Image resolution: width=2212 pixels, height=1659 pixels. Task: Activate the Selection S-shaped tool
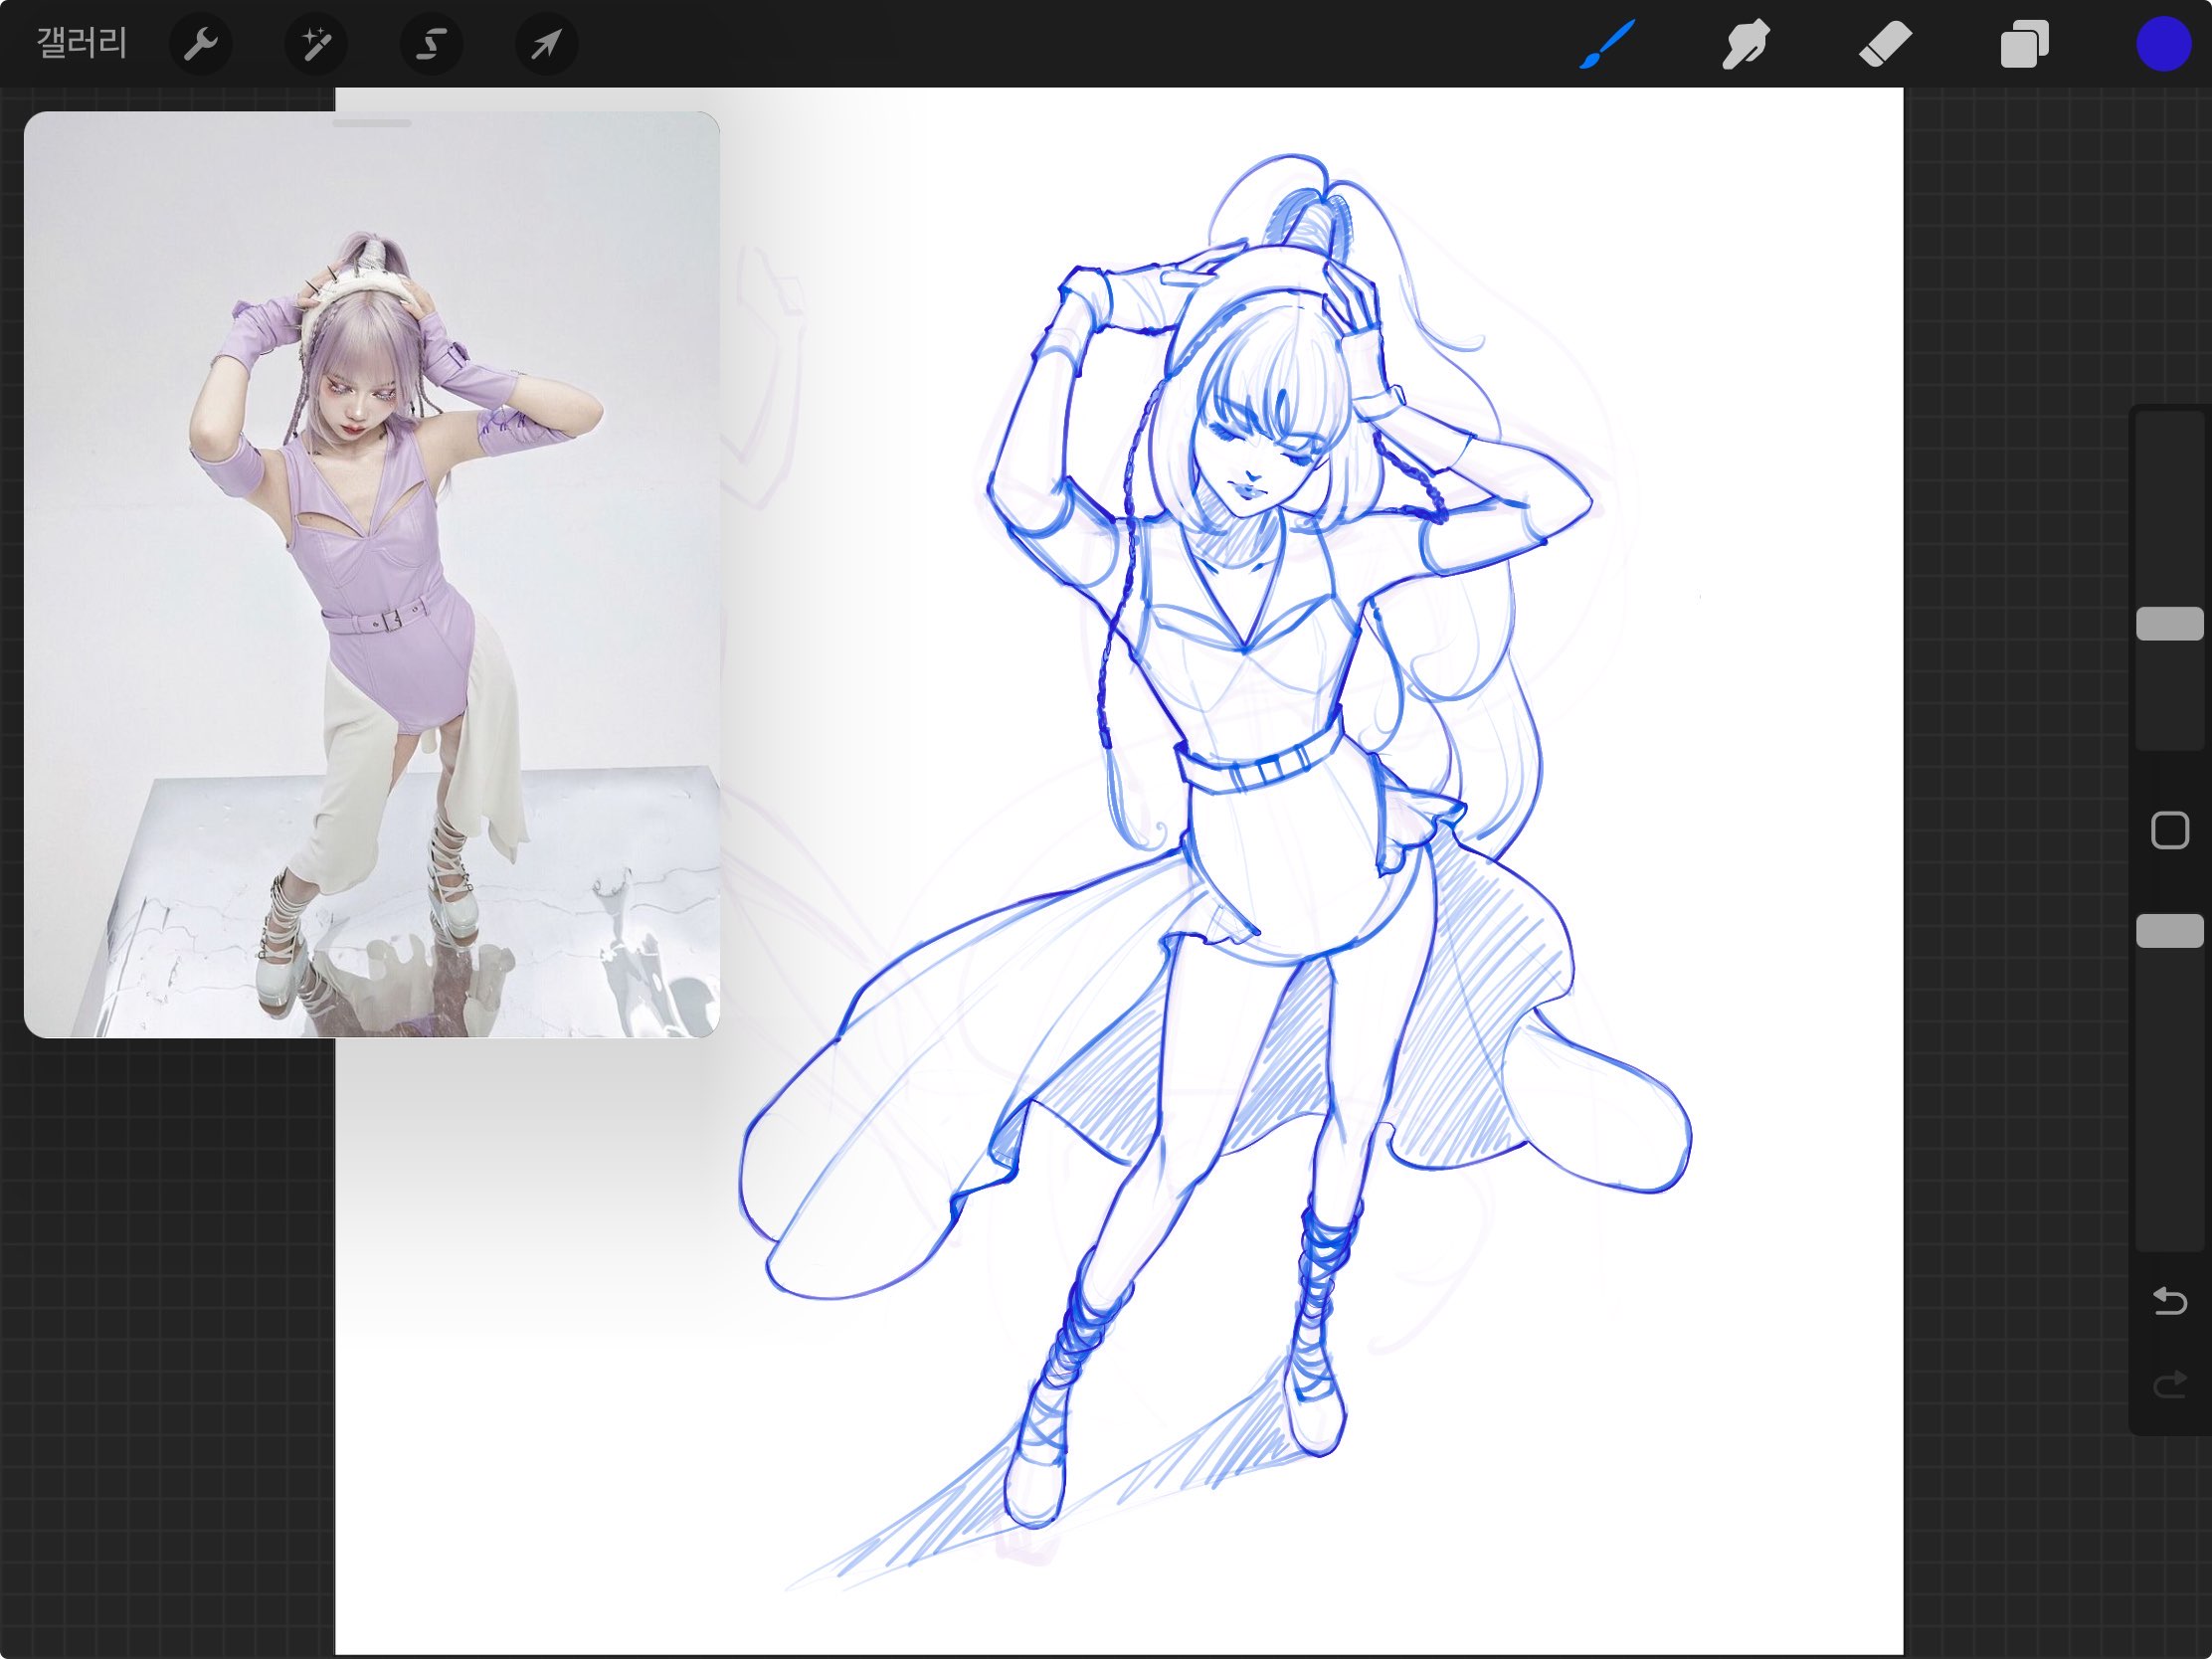coord(431,44)
